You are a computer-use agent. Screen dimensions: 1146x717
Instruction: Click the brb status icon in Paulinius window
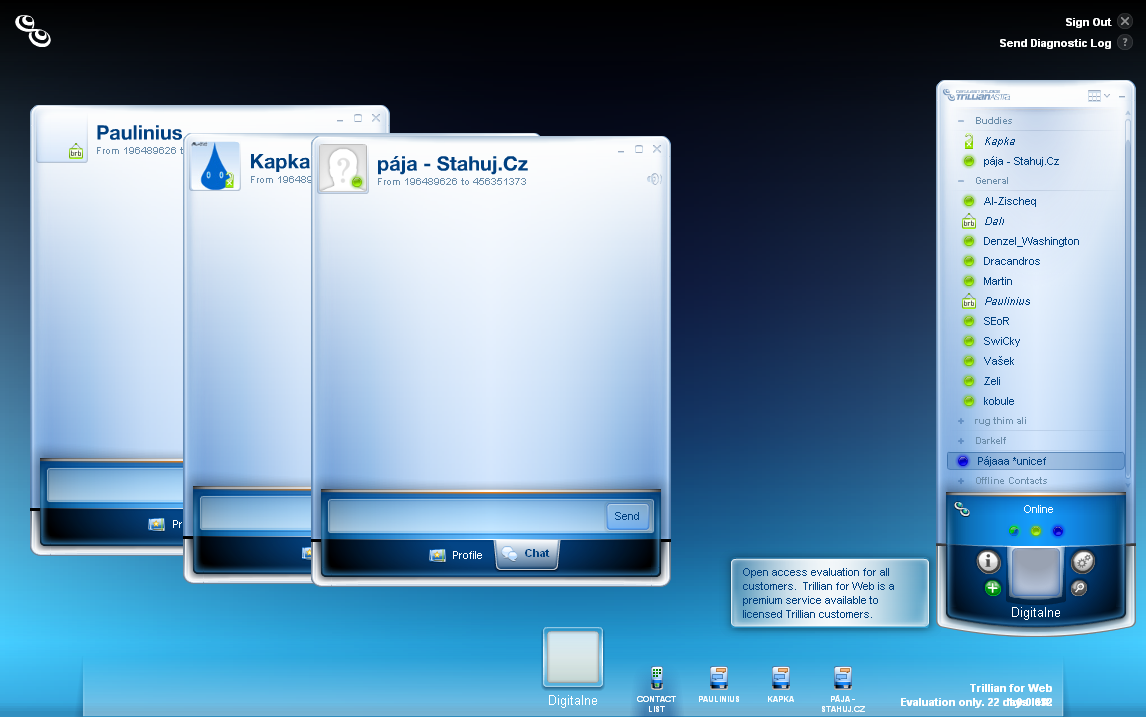point(75,151)
